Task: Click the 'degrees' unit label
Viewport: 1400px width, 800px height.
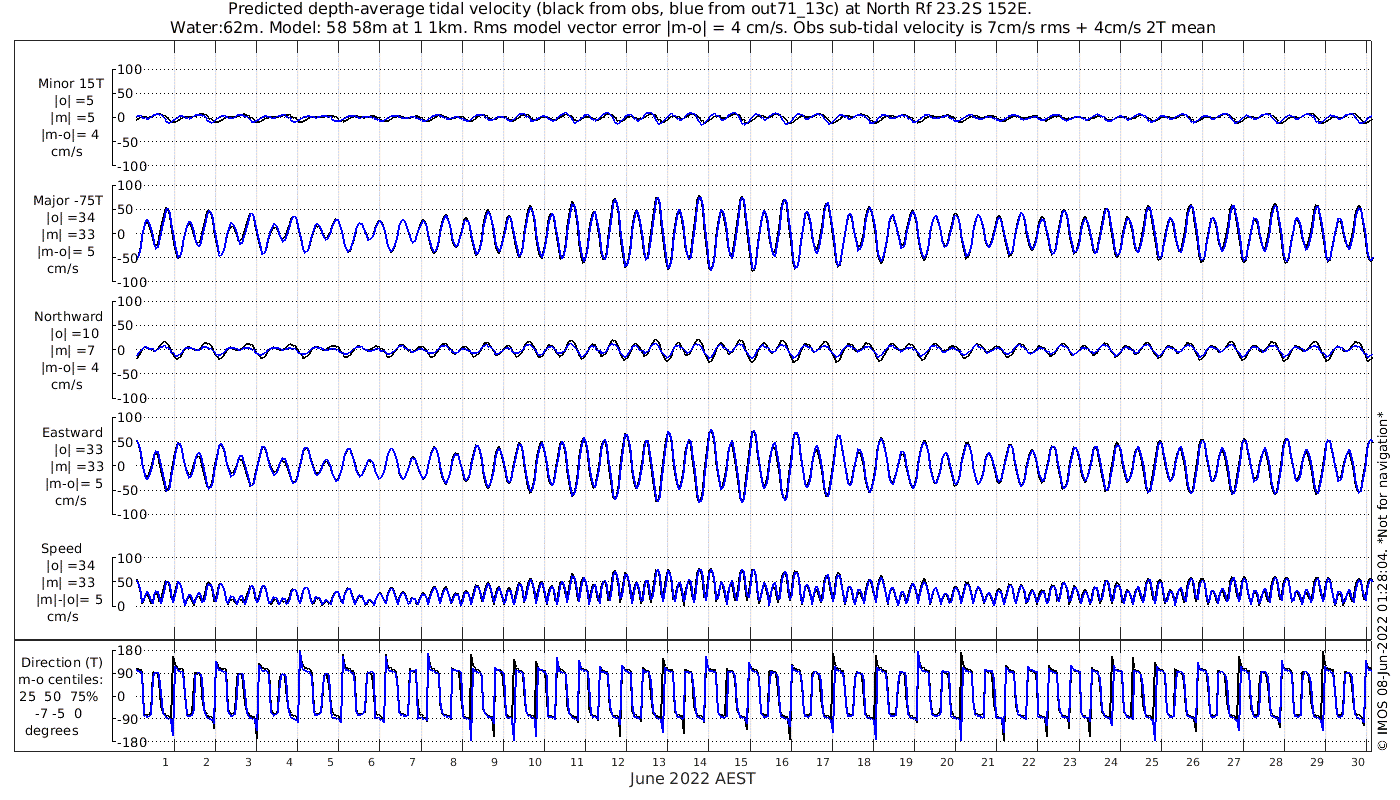Action: 52,731
